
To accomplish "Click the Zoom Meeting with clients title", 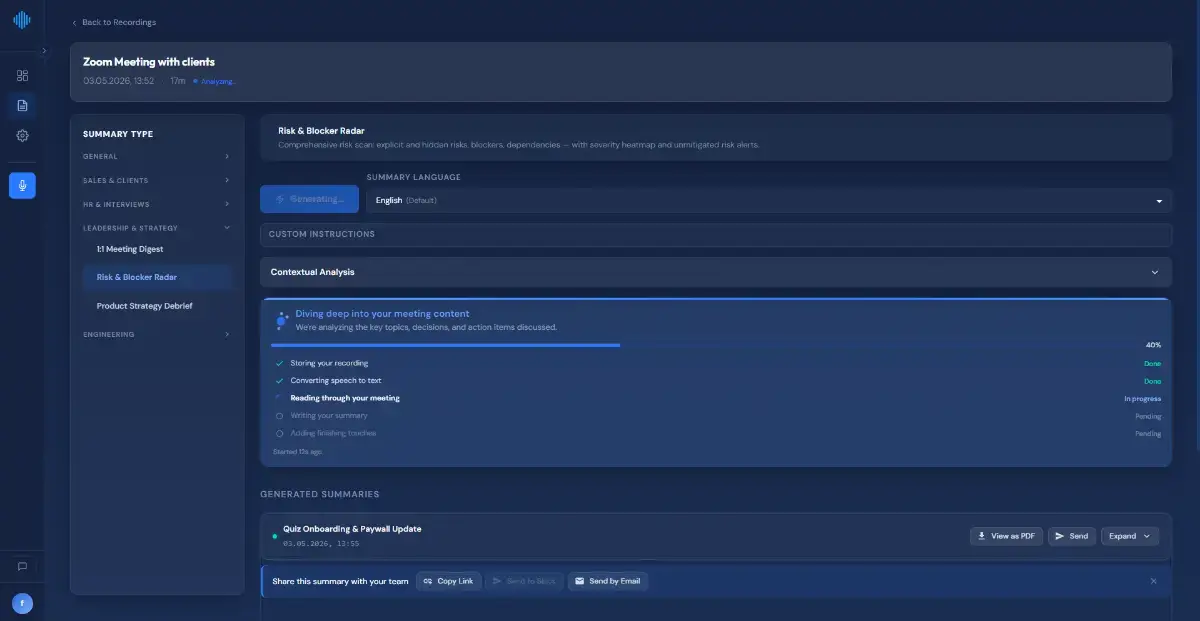I will point(149,62).
